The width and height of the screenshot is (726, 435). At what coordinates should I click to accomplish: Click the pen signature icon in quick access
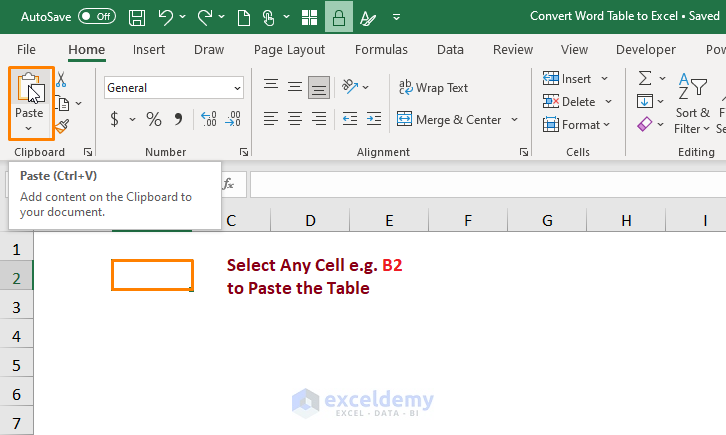(368, 19)
